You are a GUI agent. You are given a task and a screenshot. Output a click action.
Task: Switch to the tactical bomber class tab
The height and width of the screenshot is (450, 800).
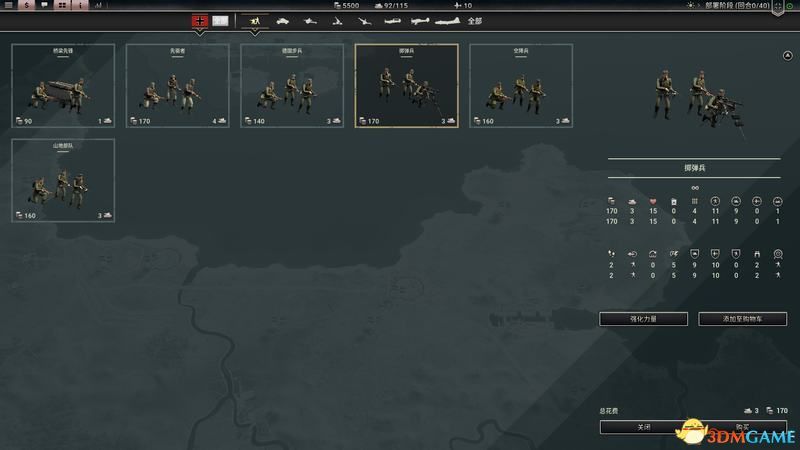[x=420, y=21]
